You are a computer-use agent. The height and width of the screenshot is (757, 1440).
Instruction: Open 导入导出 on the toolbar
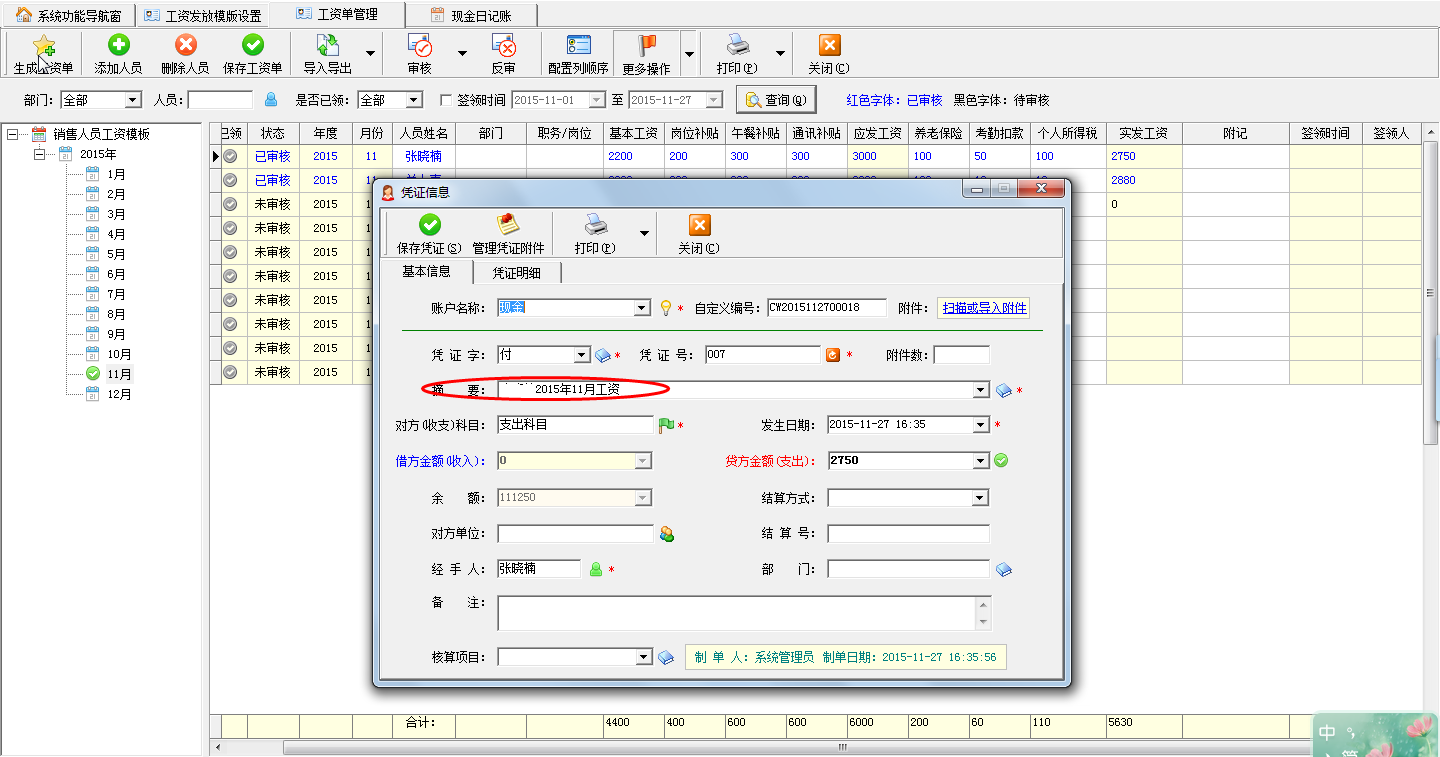coord(326,52)
